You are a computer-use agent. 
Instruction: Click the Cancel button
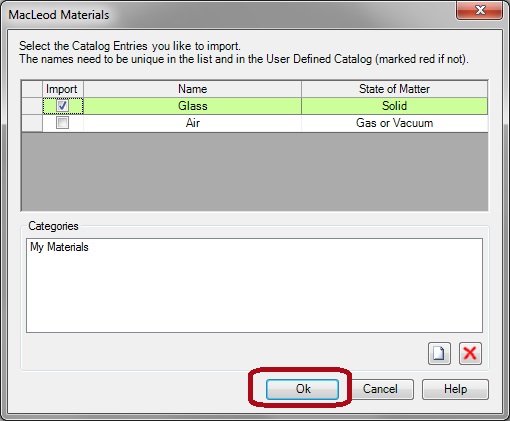[x=380, y=389]
